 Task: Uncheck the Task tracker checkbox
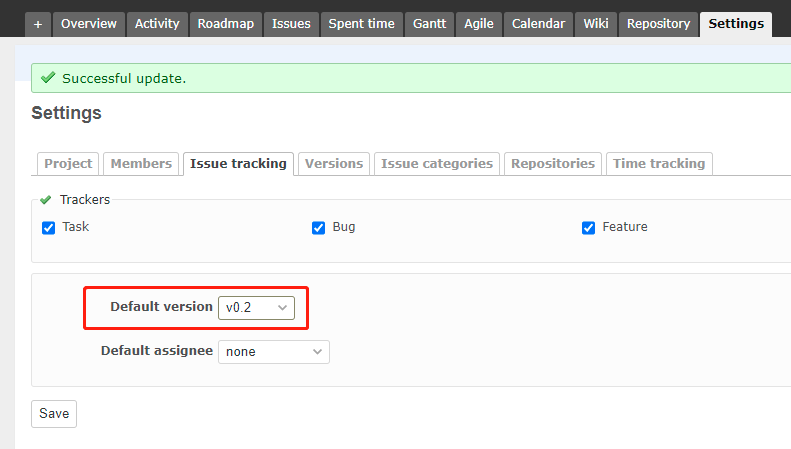point(48,228)
